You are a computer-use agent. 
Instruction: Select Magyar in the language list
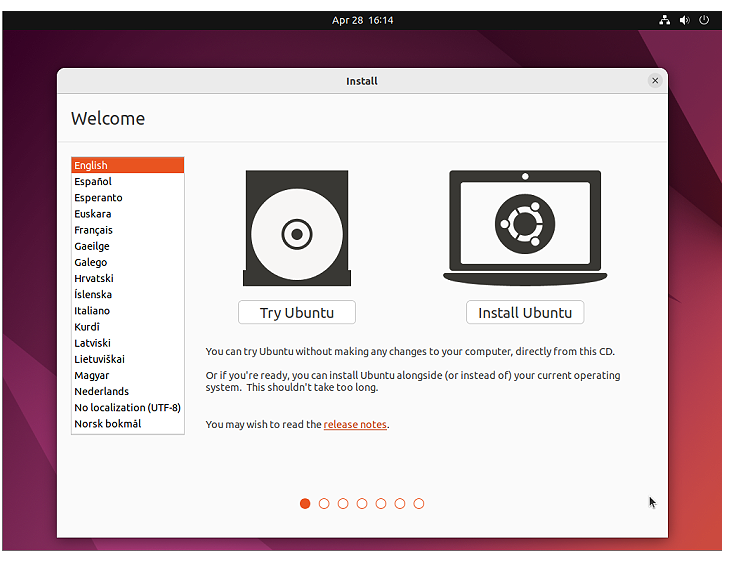coord(128,375)
